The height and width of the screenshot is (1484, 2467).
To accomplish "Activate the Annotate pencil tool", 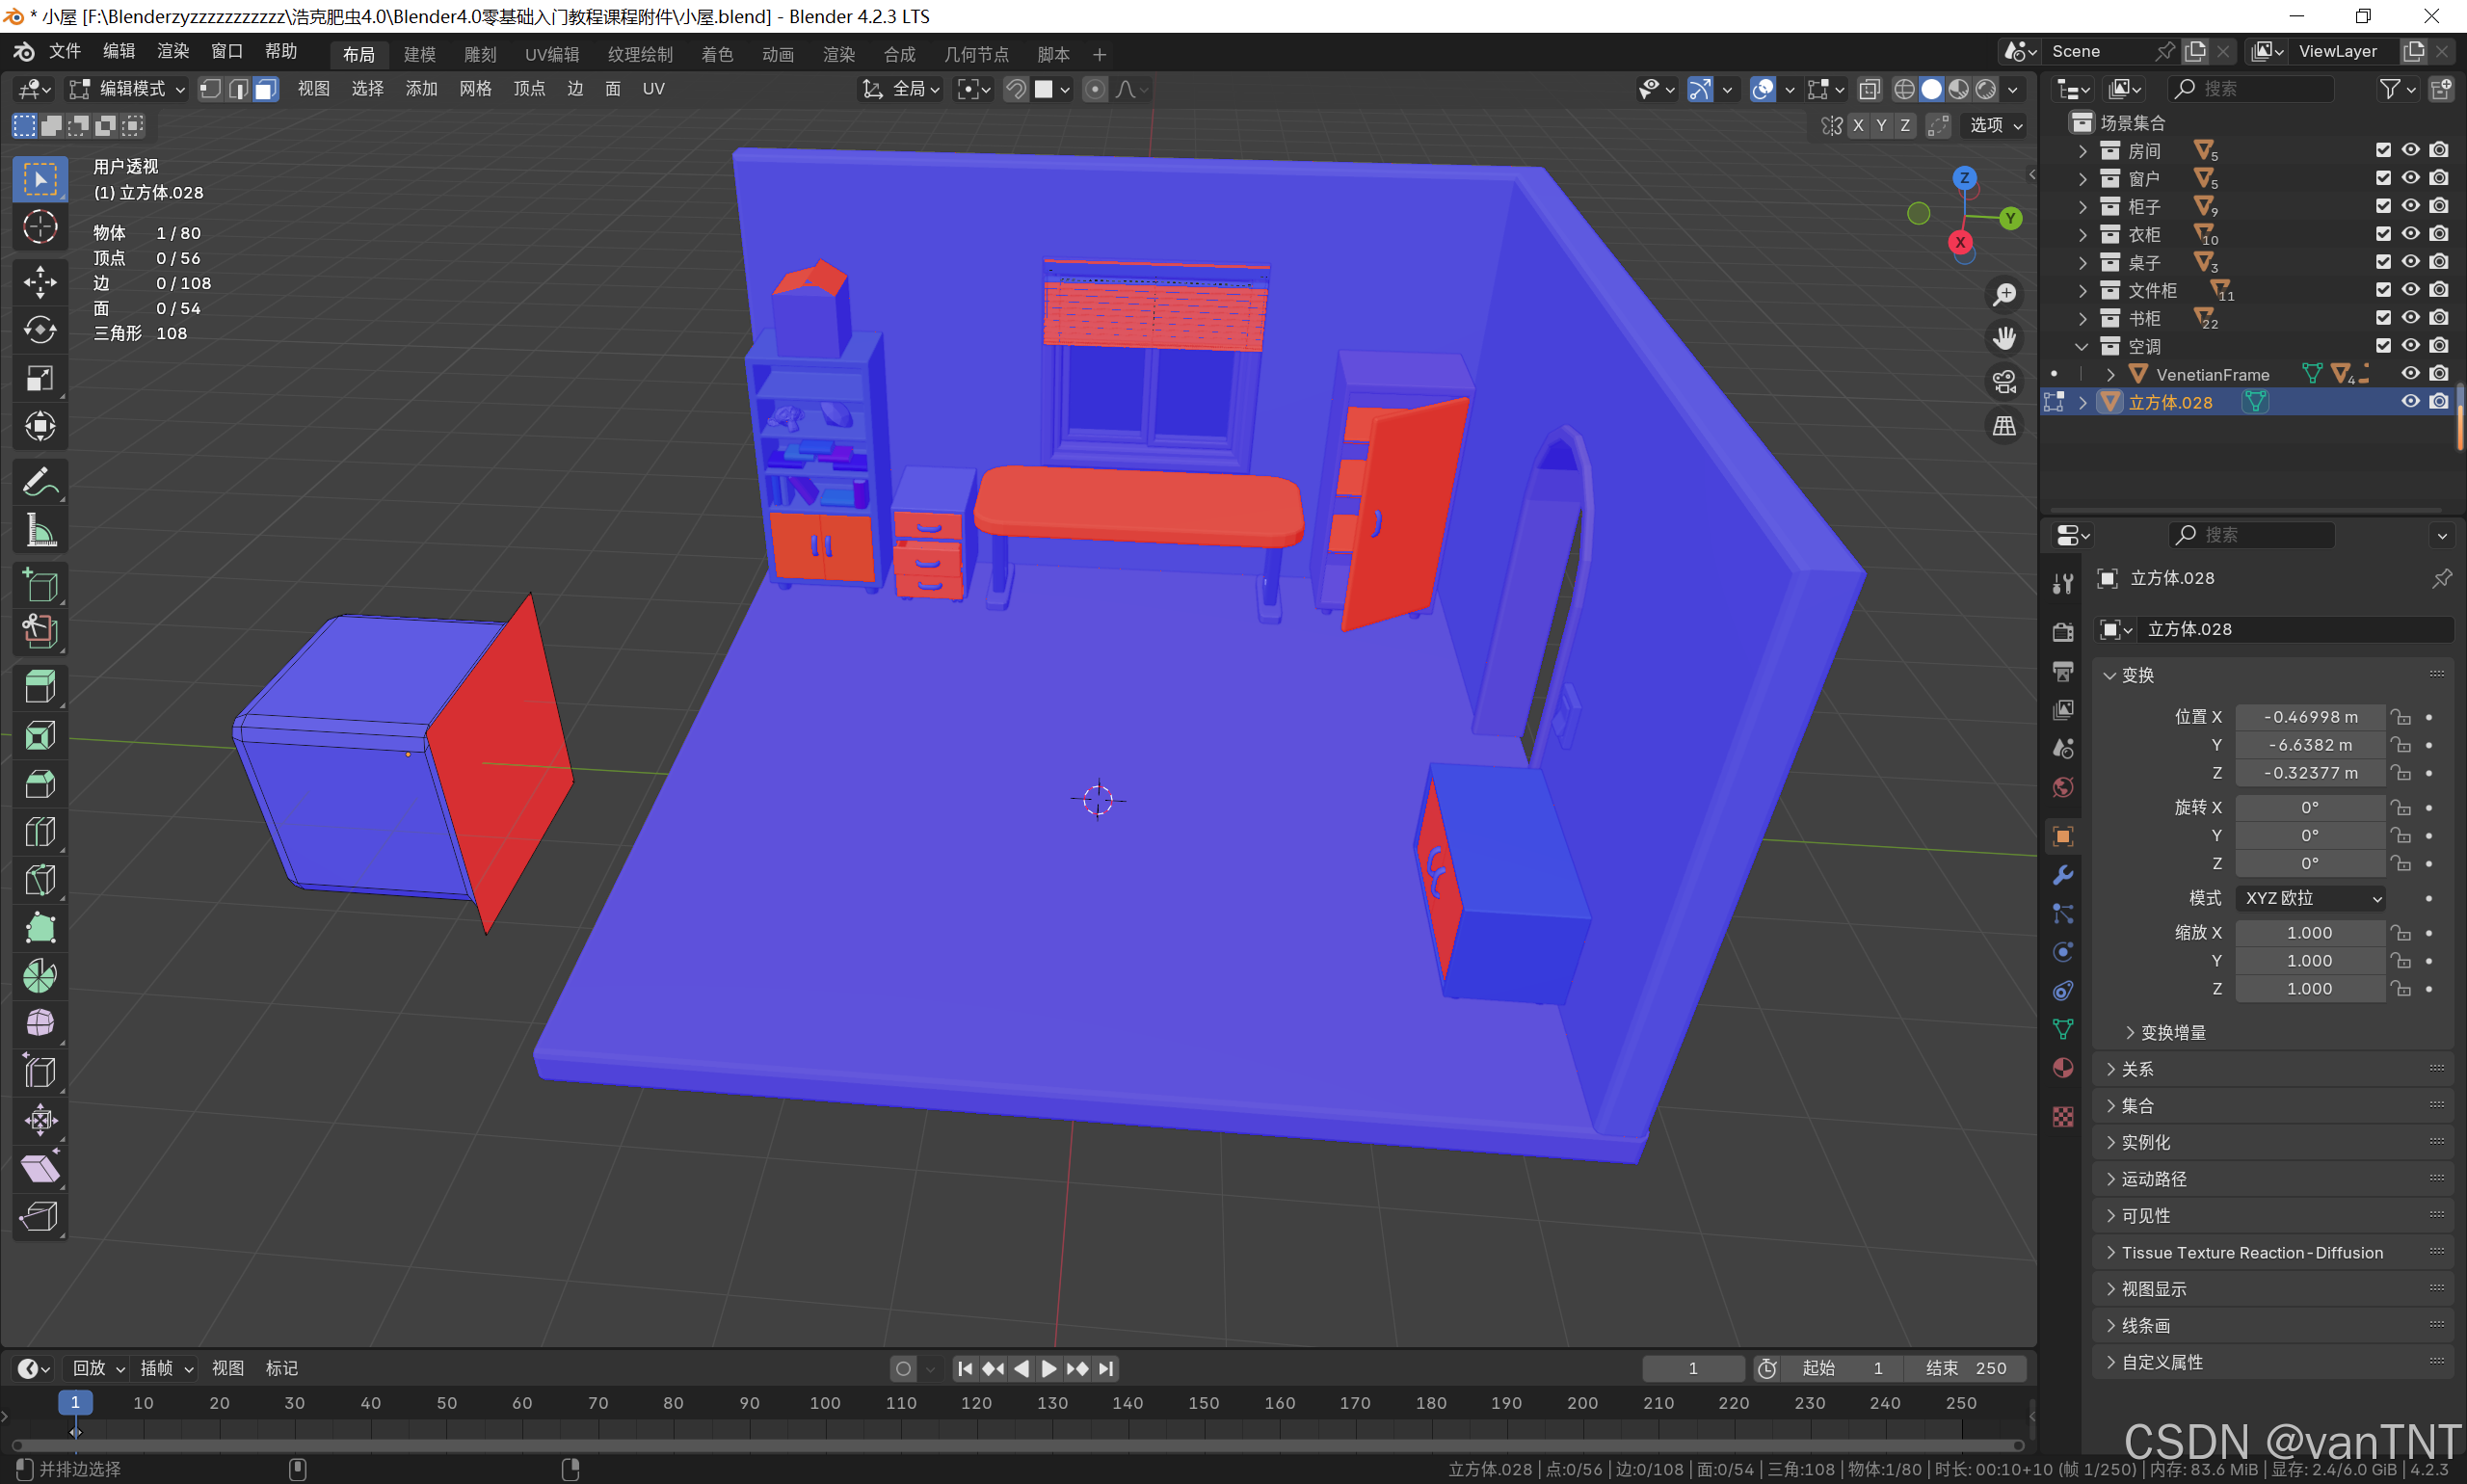I will point(40,482).
